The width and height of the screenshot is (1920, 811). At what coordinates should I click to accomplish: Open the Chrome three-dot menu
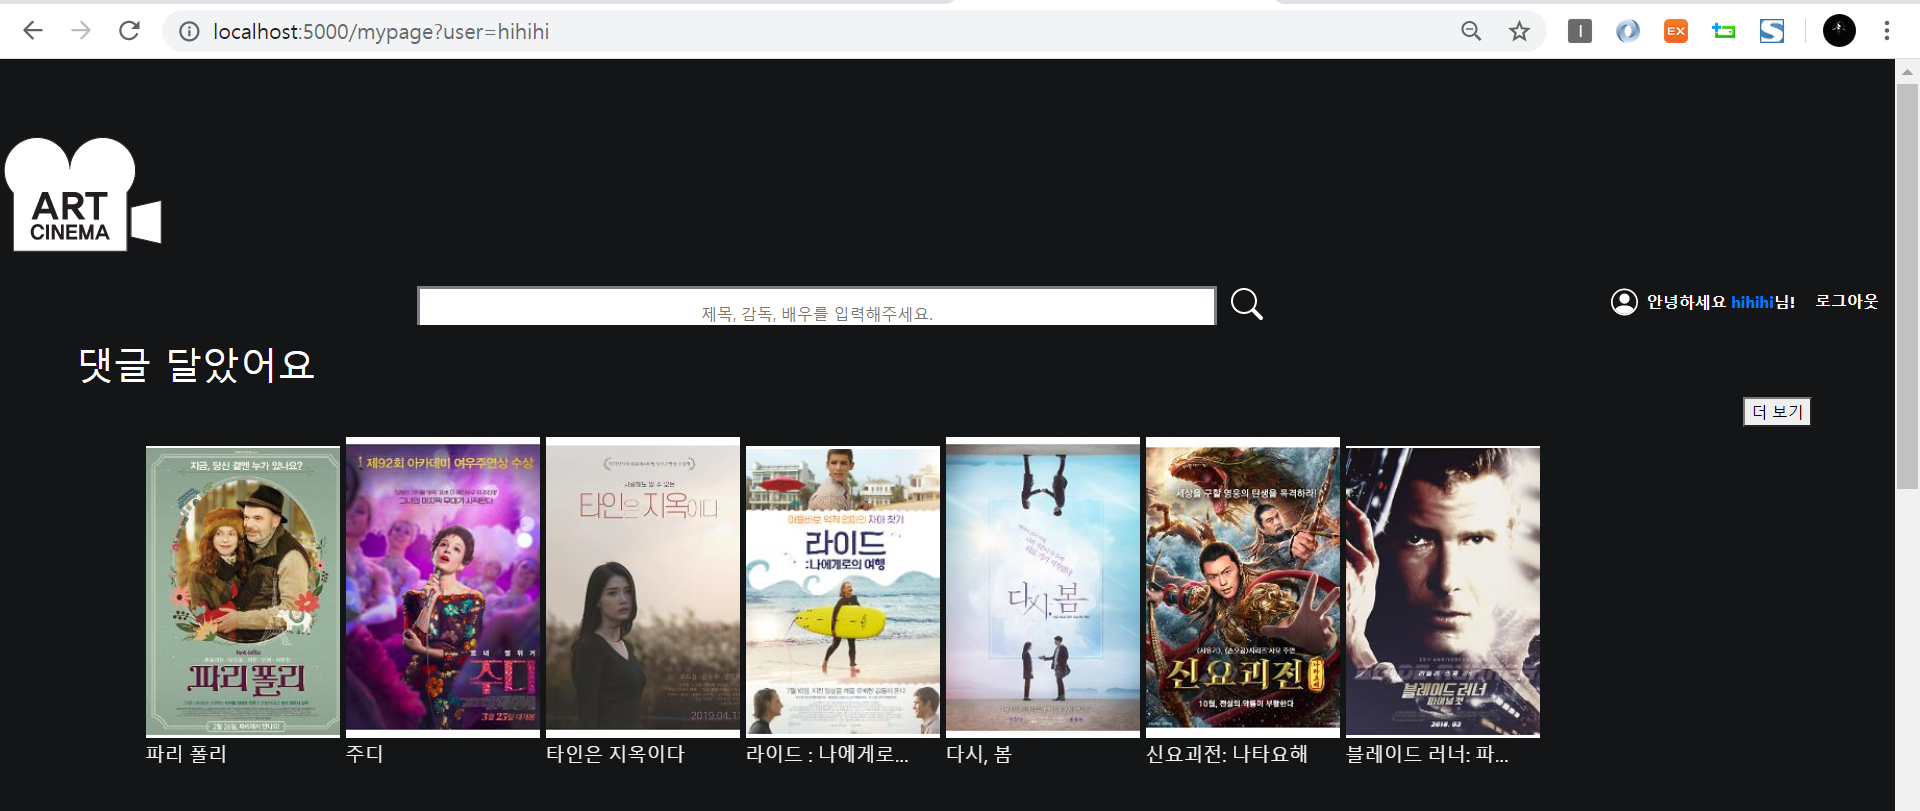1887,31
